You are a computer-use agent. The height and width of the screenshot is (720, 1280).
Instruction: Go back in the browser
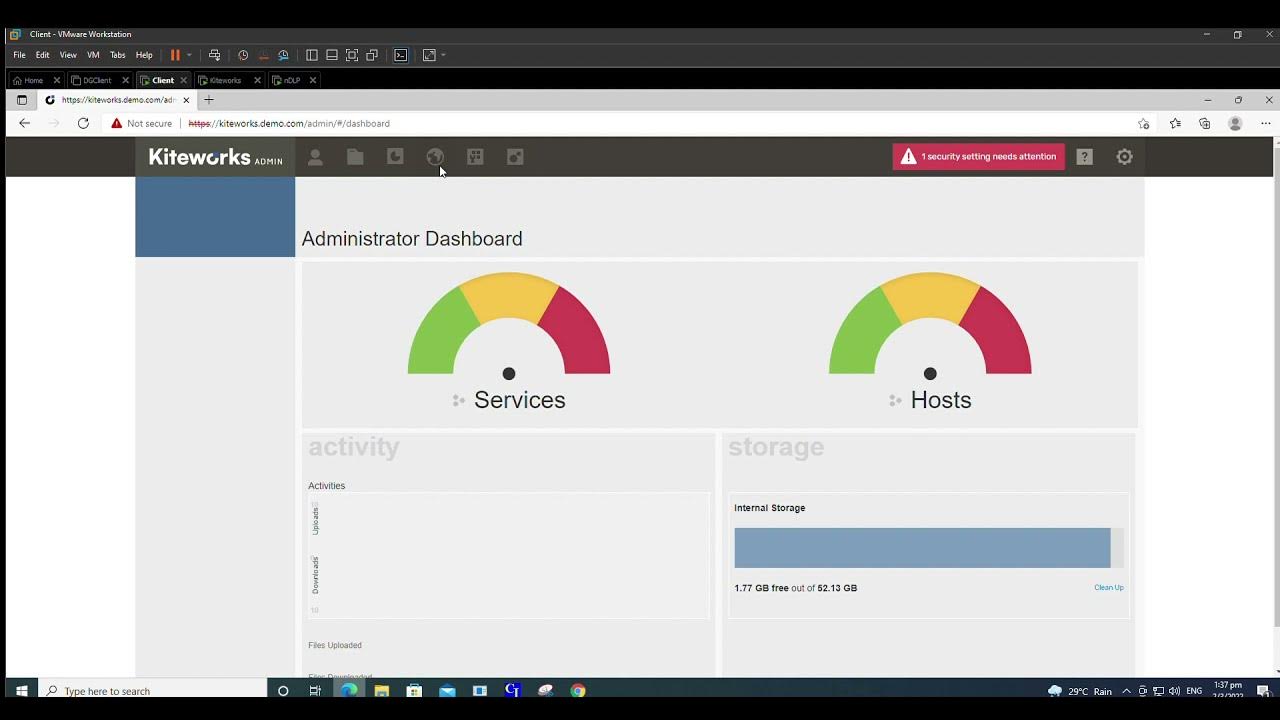[x=25, y=123]
